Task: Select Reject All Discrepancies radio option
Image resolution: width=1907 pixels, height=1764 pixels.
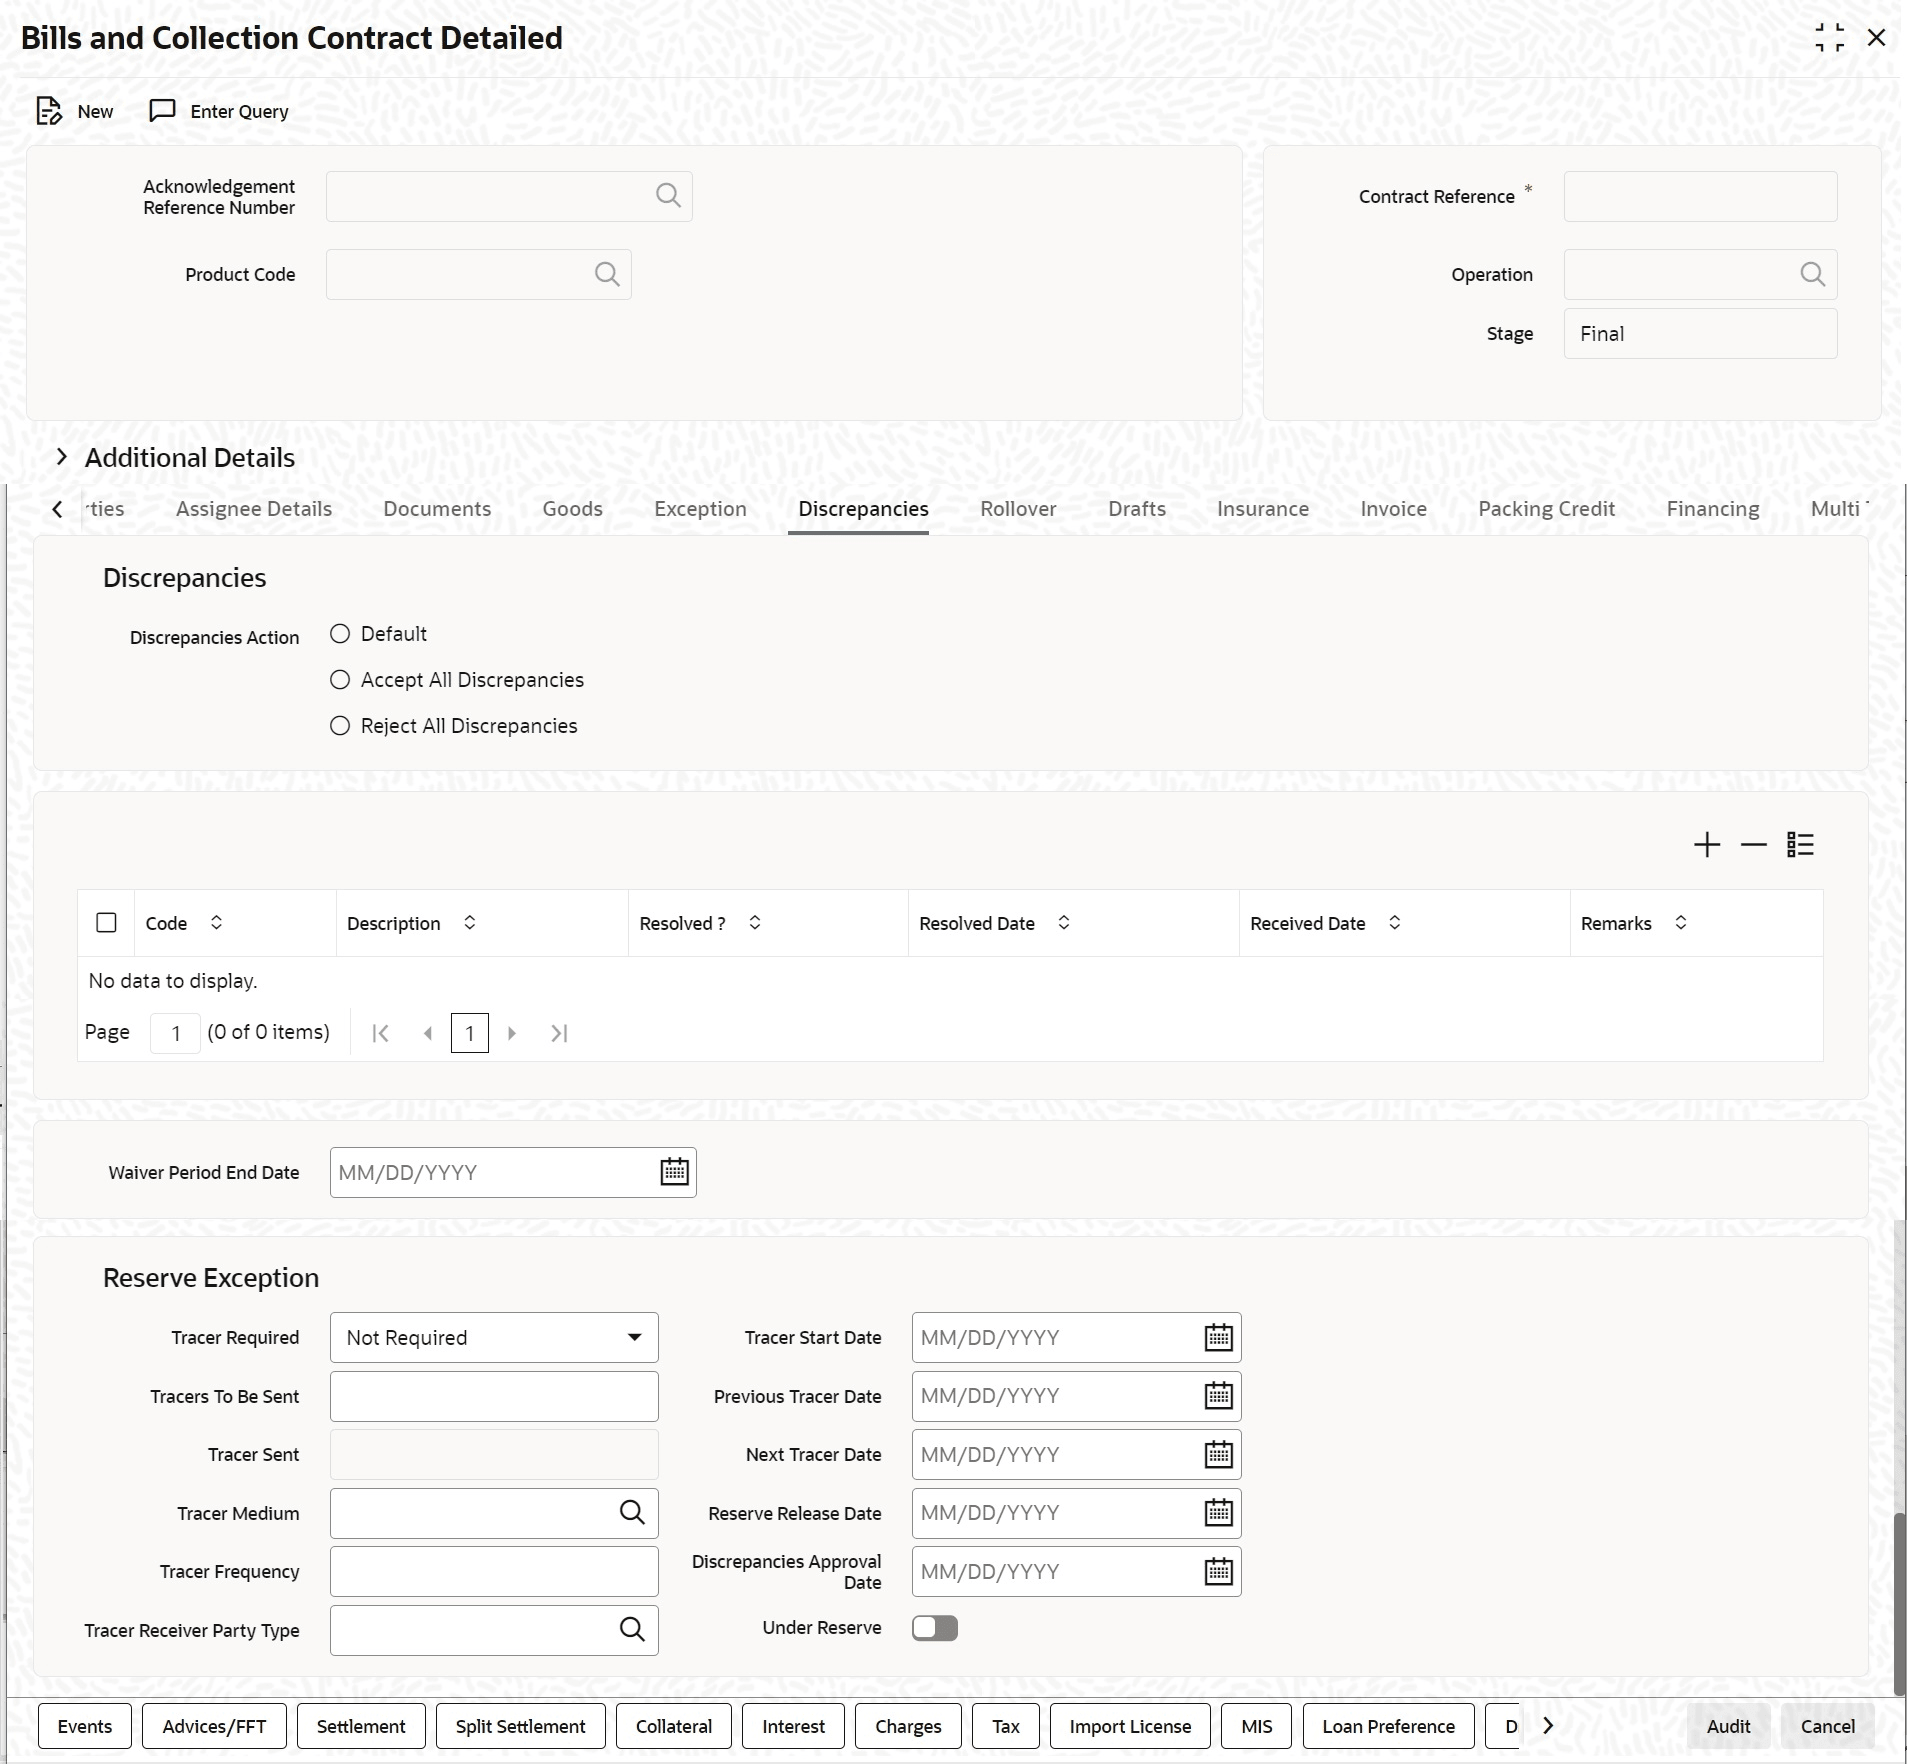Action: pos(340,726)
